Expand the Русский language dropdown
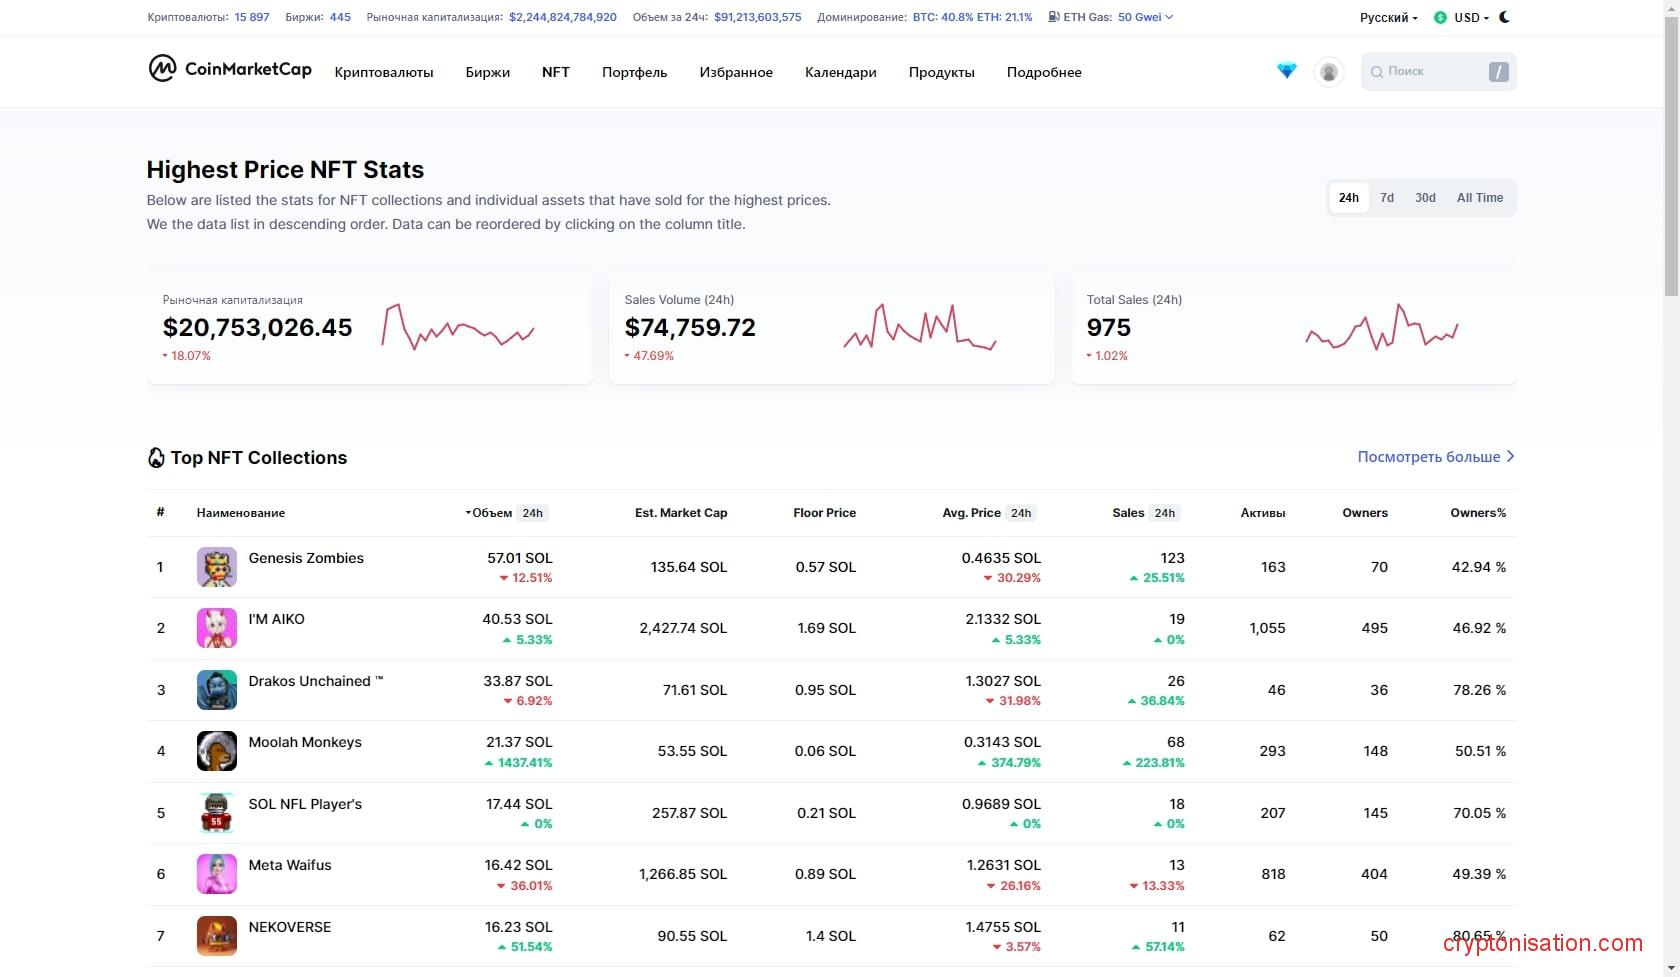The width and height of the screenshot is (1680, 977). tap(1388, 18)
